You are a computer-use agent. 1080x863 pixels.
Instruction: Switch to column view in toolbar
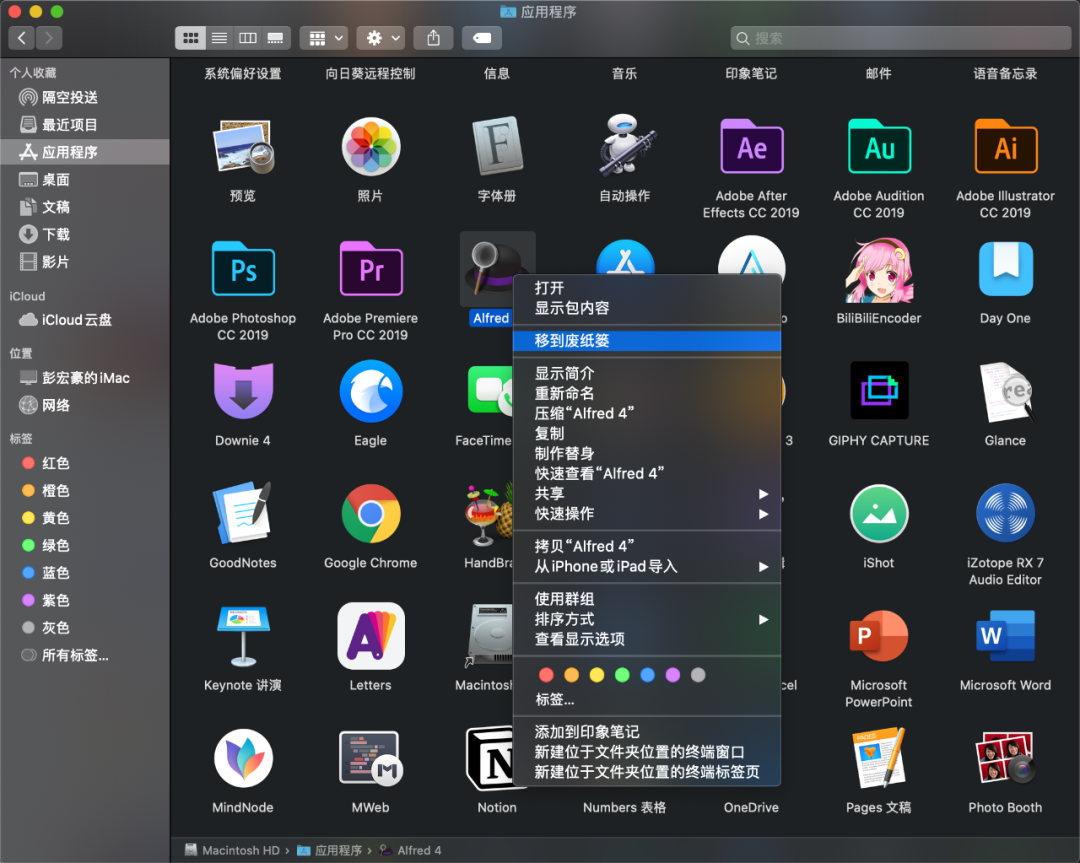pyautogui.click(x=247, y=38)
